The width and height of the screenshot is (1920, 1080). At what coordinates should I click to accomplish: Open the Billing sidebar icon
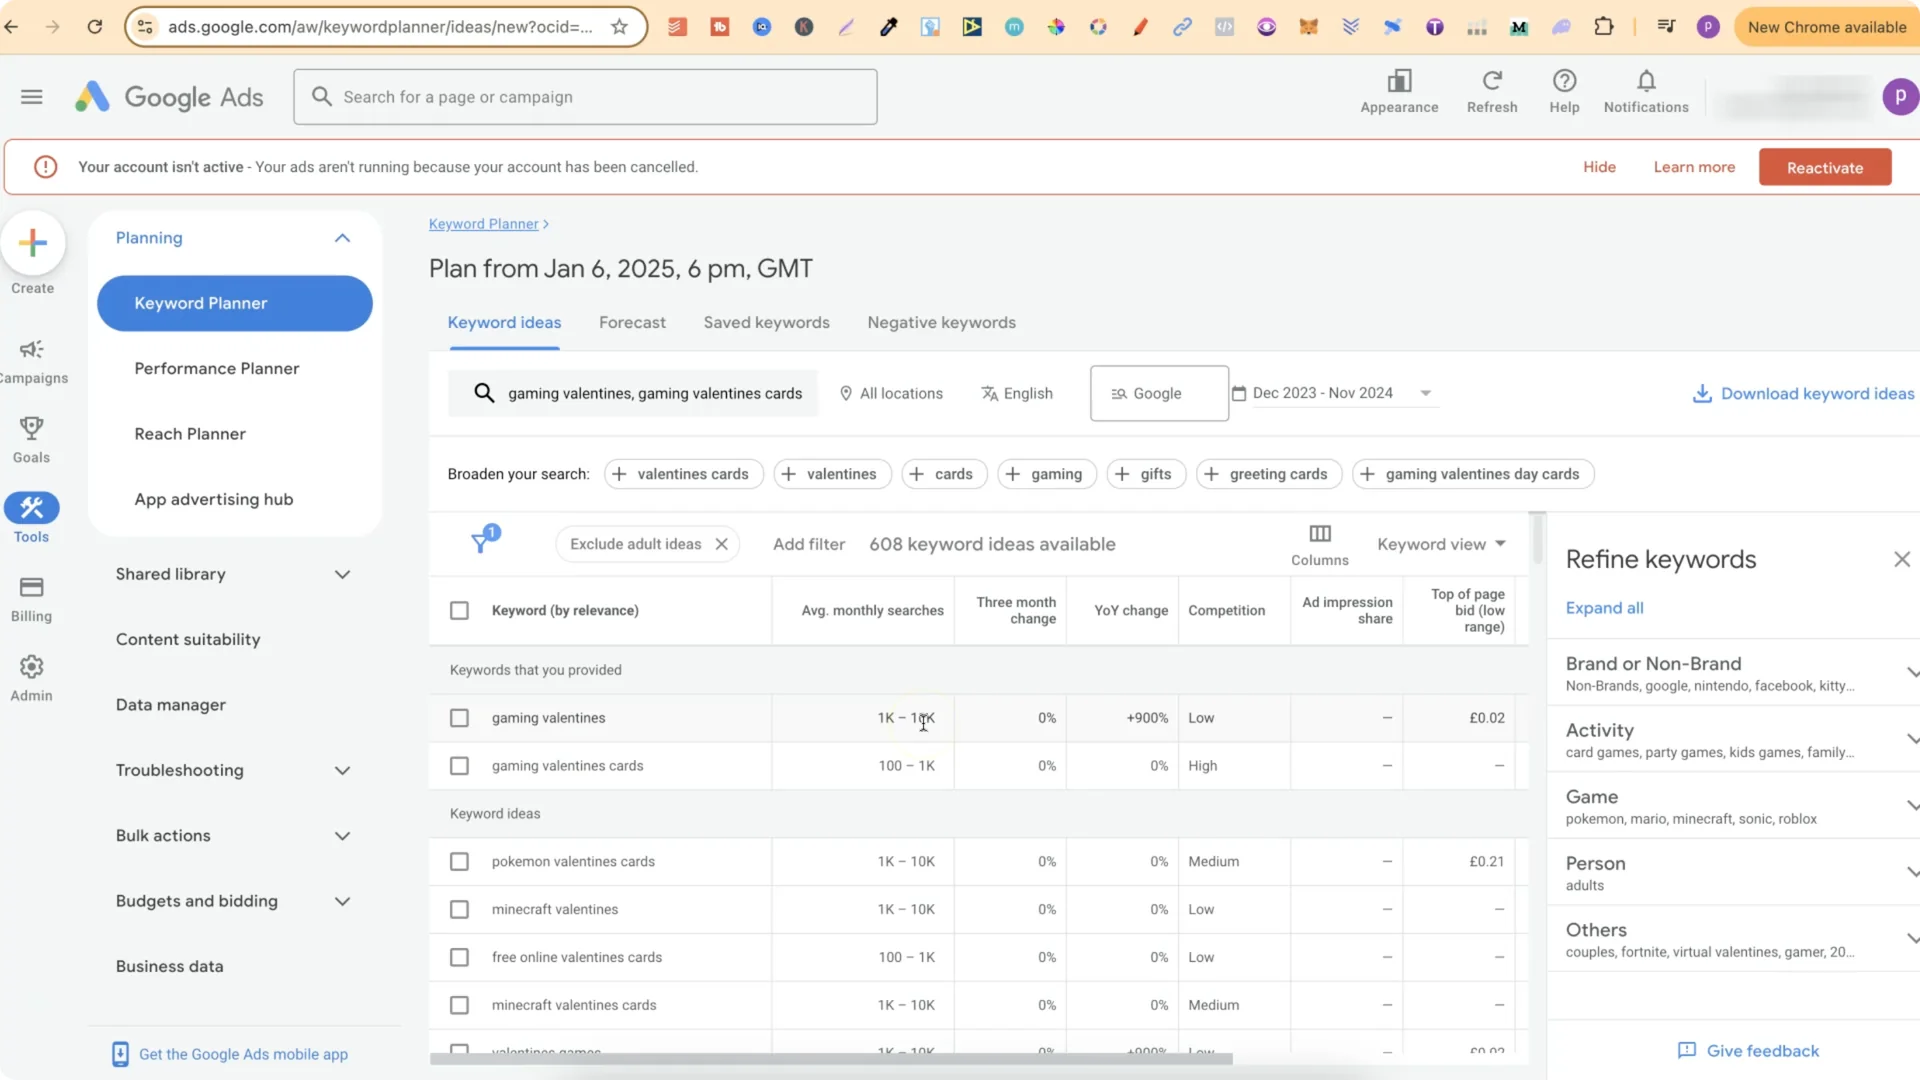(x=31, y=588)
